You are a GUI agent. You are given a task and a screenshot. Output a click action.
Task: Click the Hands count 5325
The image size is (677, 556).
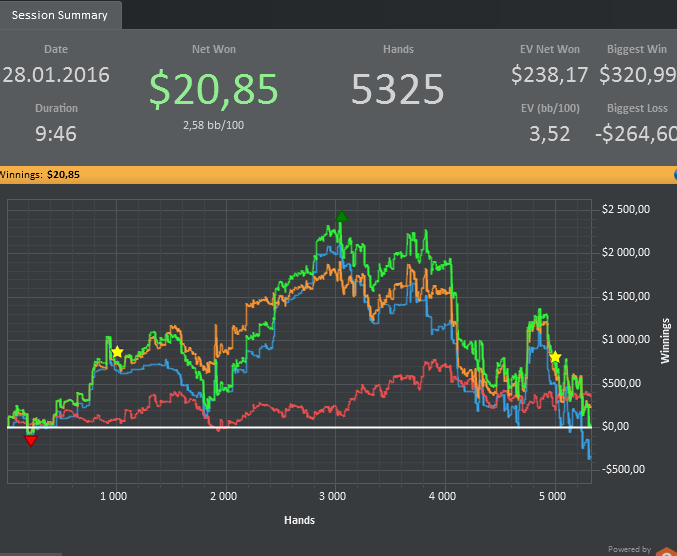point(398,89)
